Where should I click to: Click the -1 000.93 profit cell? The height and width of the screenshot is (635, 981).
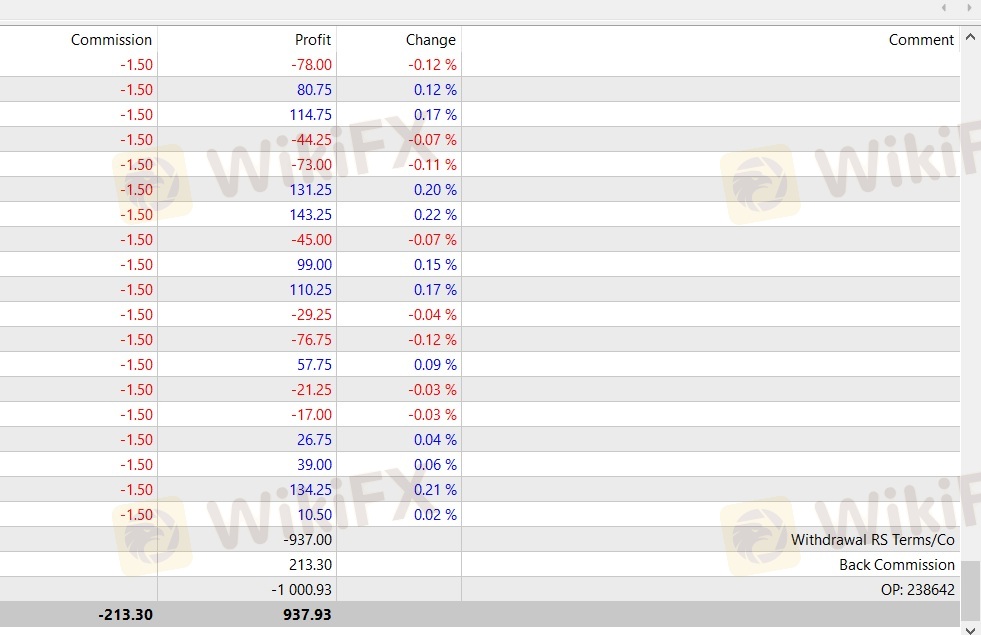click(x=301, y=590)
